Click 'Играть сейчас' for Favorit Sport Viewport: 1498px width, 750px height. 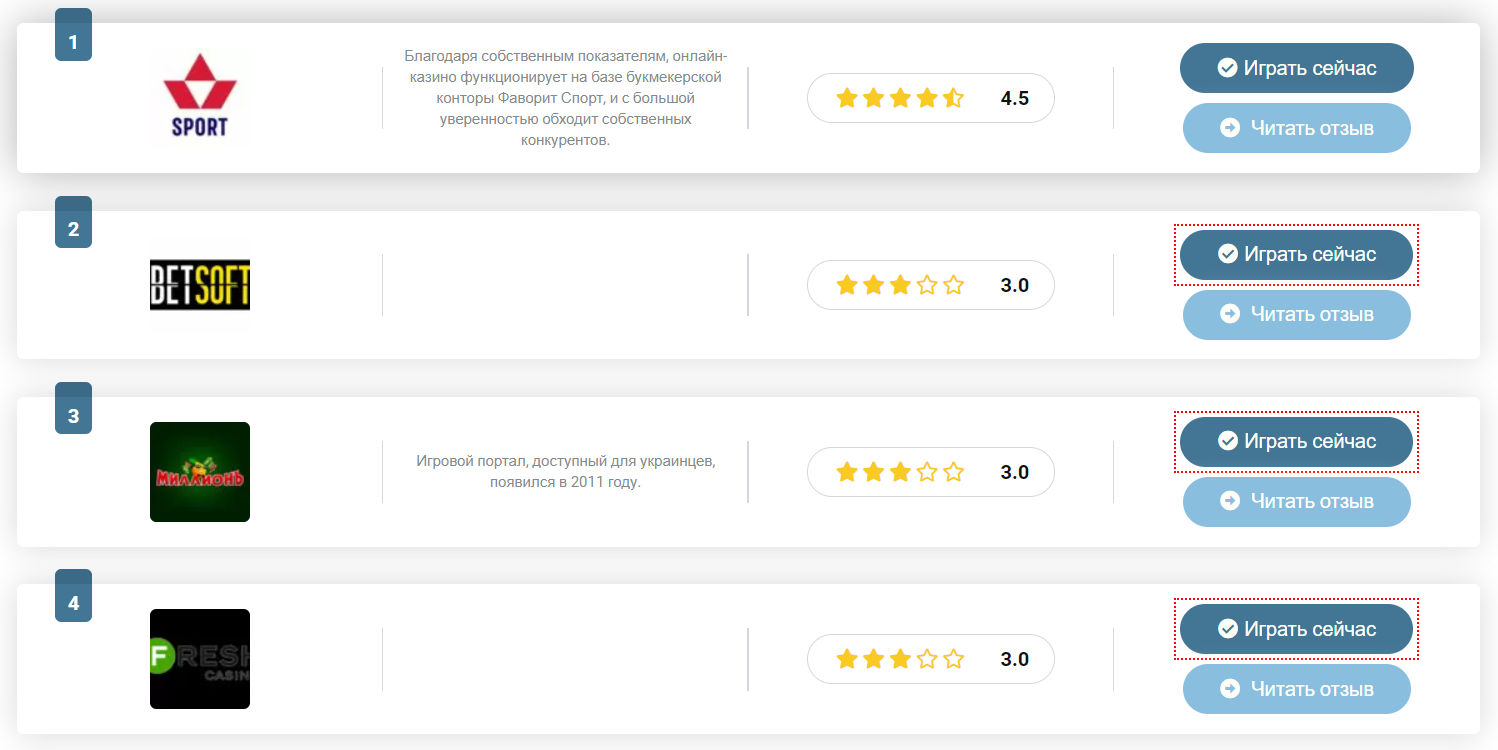(x=1296, y=68)
